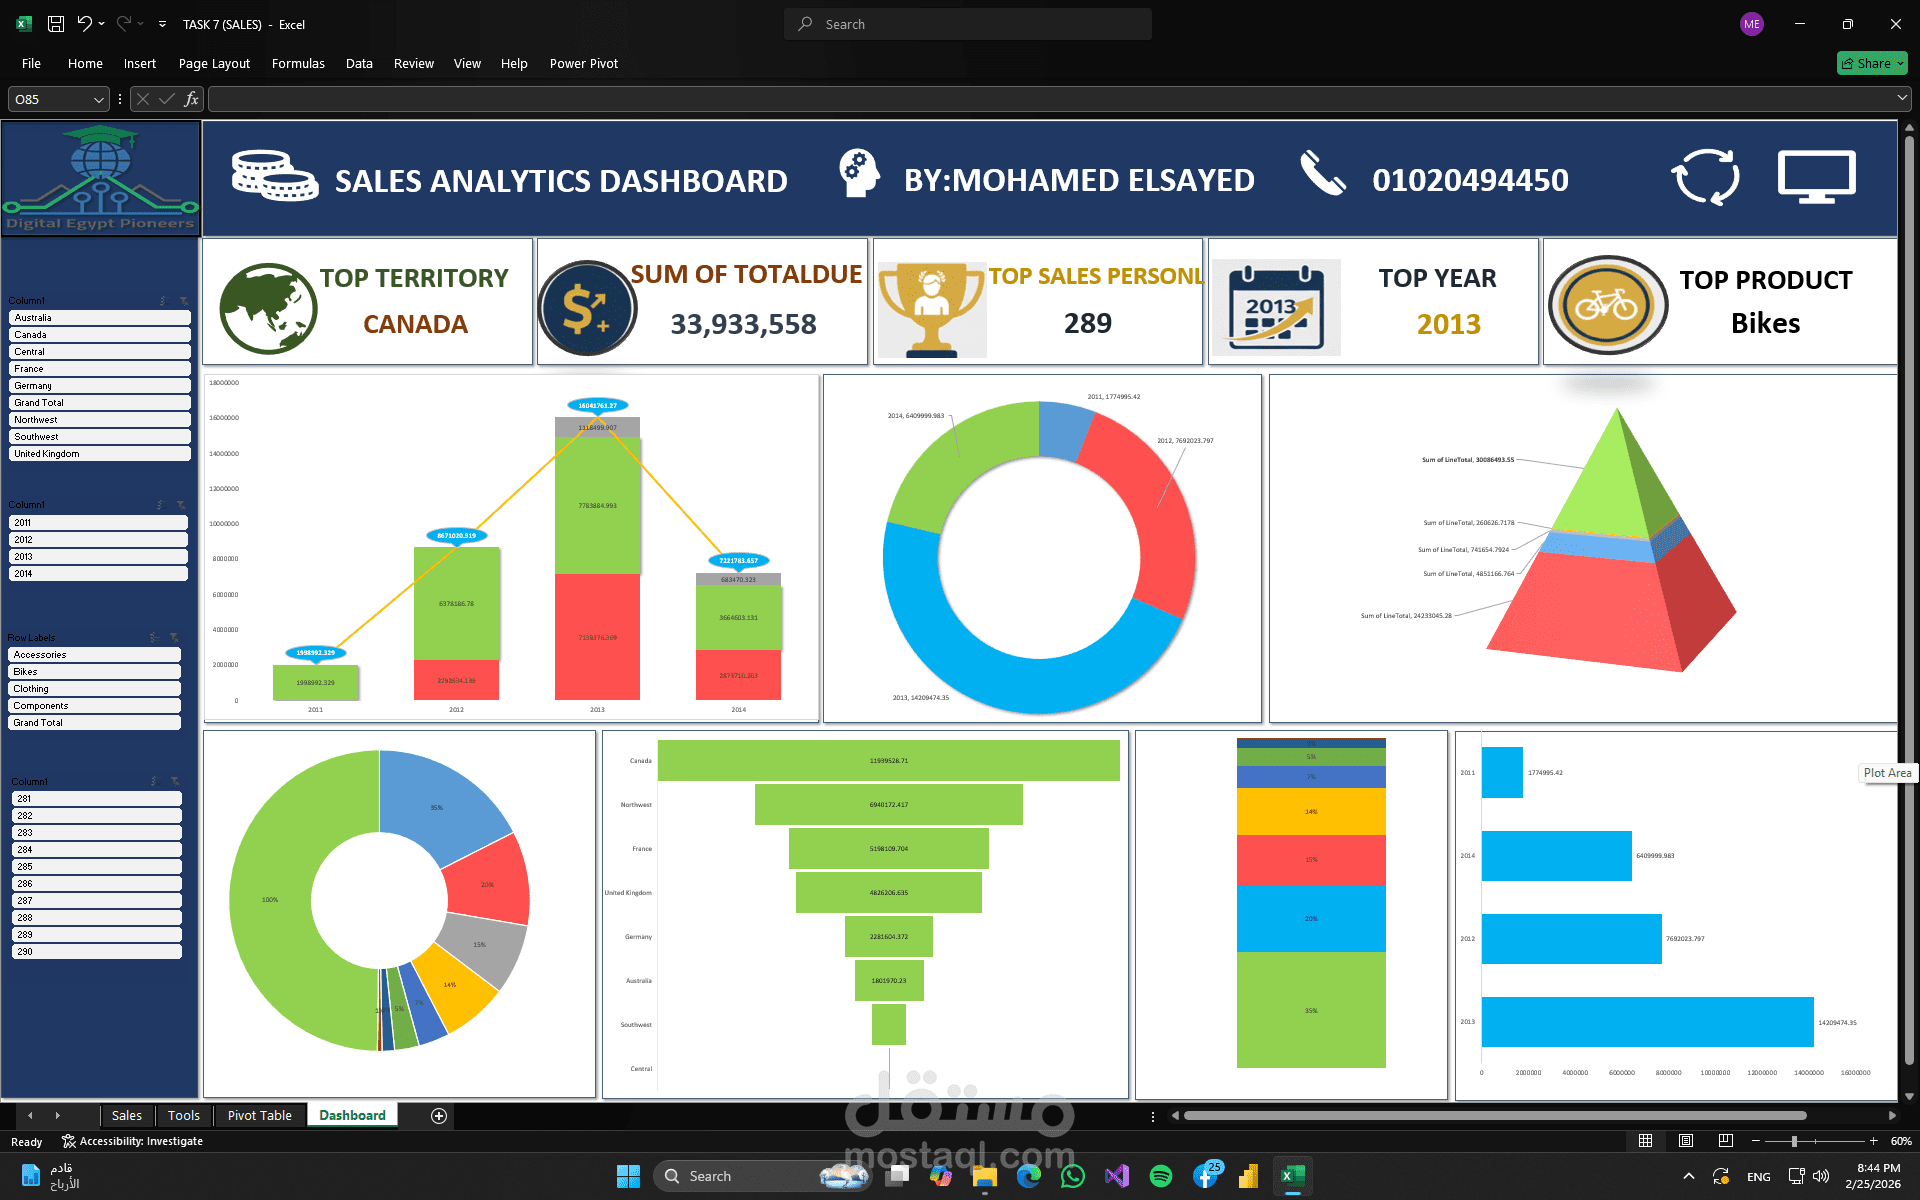Enable multi-select on Row Labels slicer
This screenshot has height=1200, width=1920.
click(x=154, y=638)
